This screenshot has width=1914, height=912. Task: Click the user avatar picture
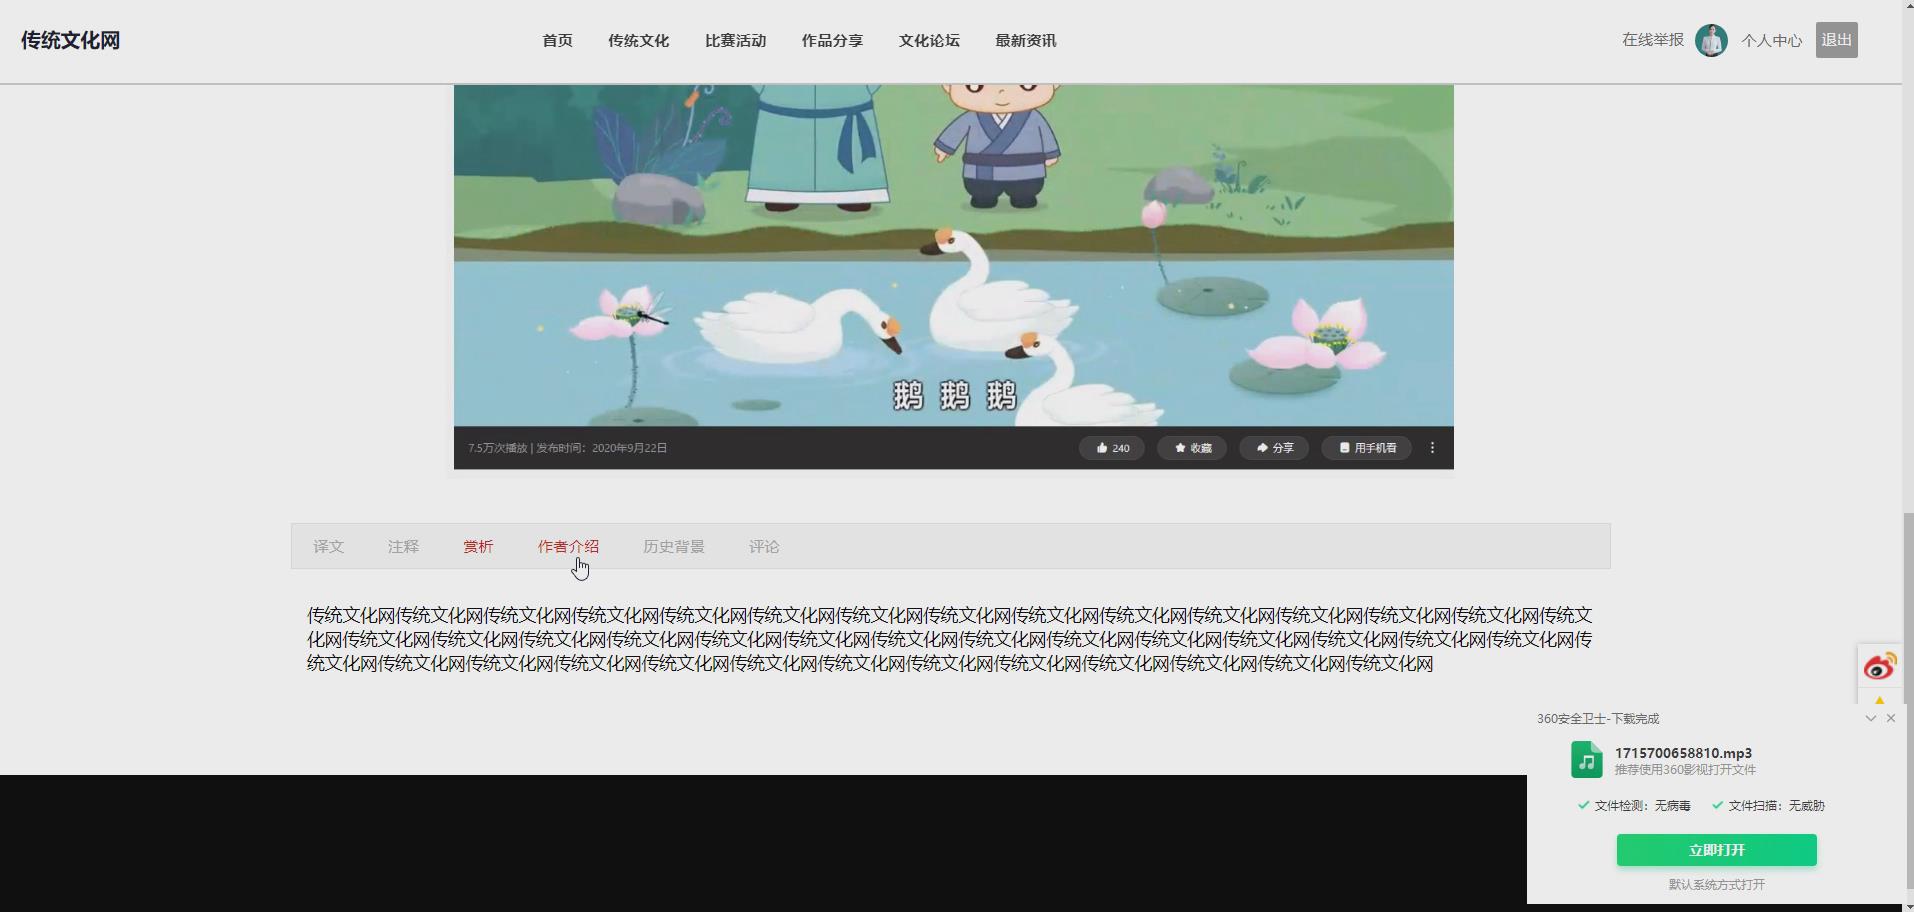pyautogui.click(x=1711, y=41)
